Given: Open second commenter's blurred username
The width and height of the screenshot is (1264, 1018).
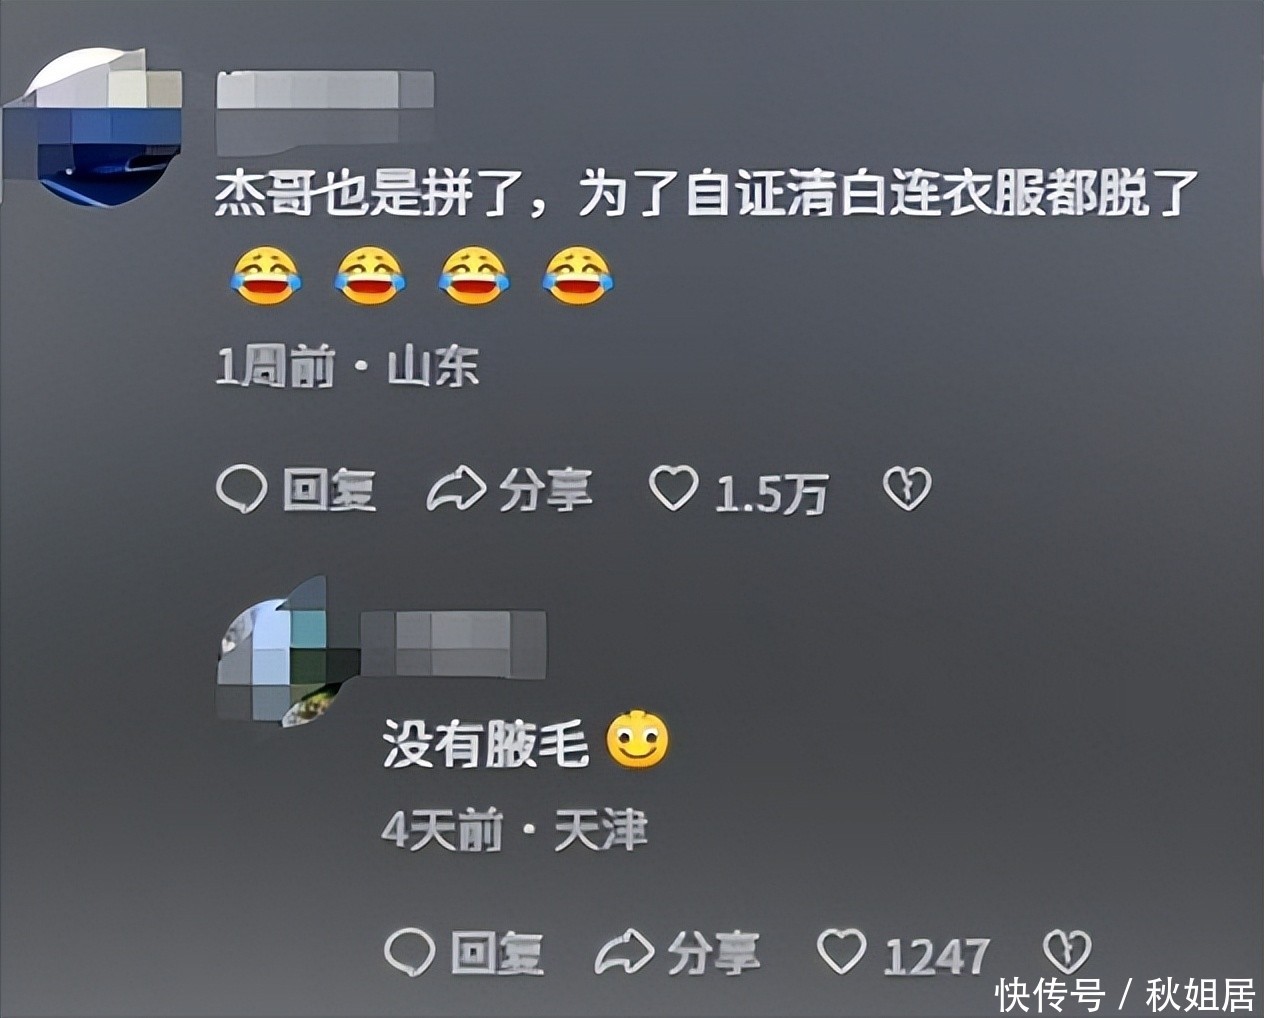Looking at the screenshot, I should click(x=453, y=644).
